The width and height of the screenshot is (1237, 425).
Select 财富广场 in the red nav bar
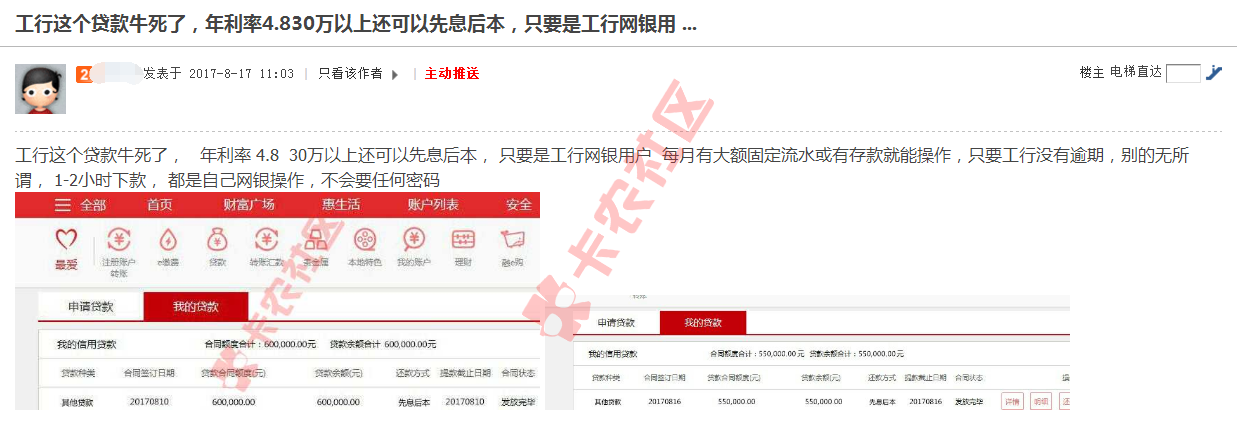(249, 205)
